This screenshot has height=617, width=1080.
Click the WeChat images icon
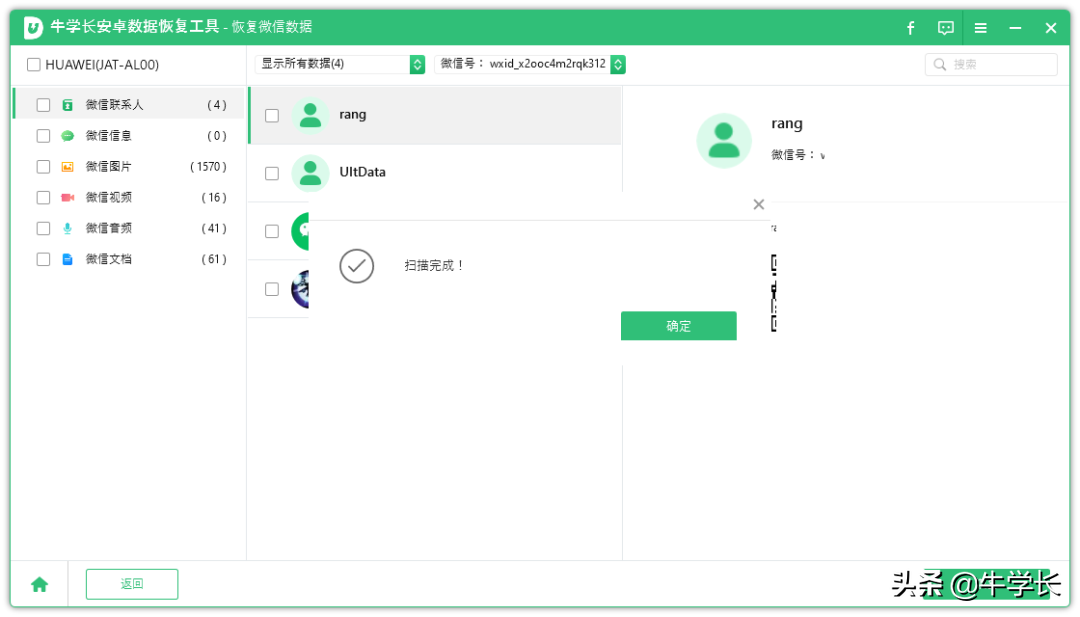68,167
